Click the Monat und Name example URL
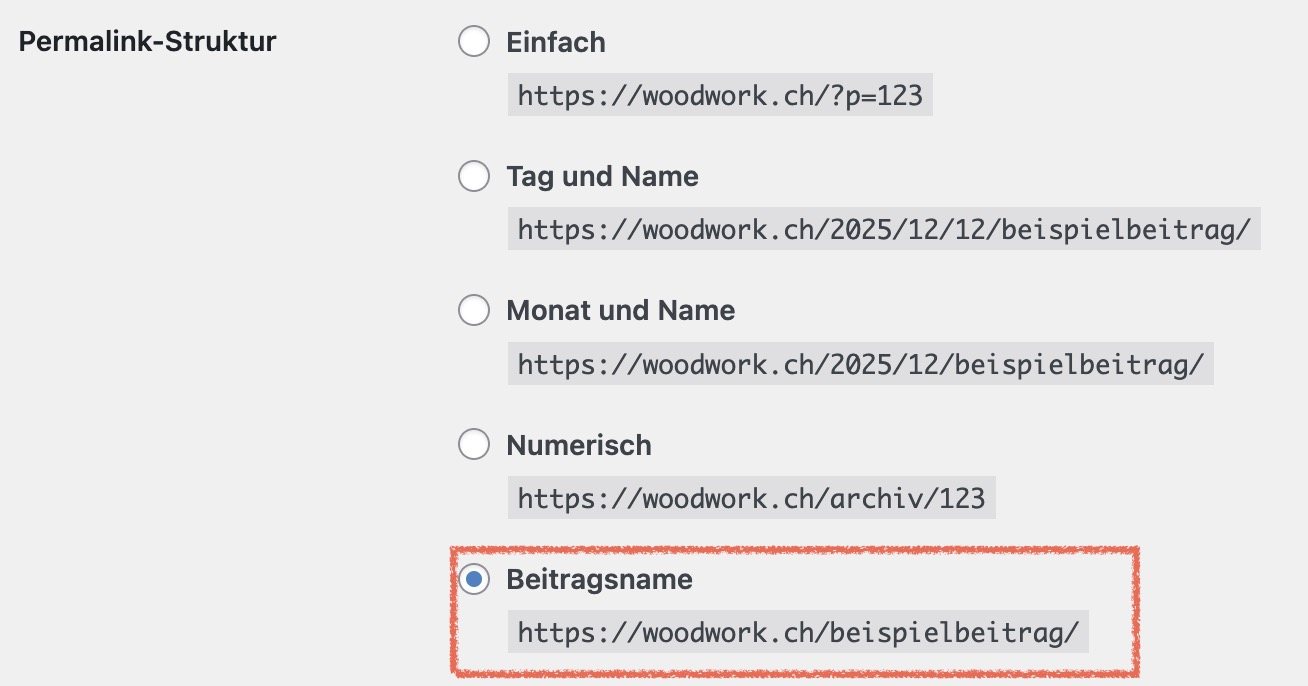This screenshot has height=686, width=1308. pyautogui.click(x=860, y=364)
